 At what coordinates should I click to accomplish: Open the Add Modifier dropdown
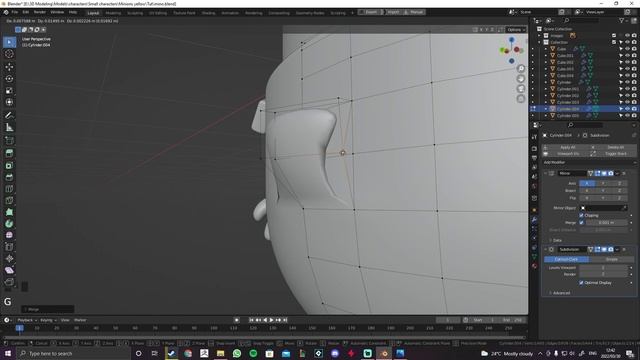589,162
